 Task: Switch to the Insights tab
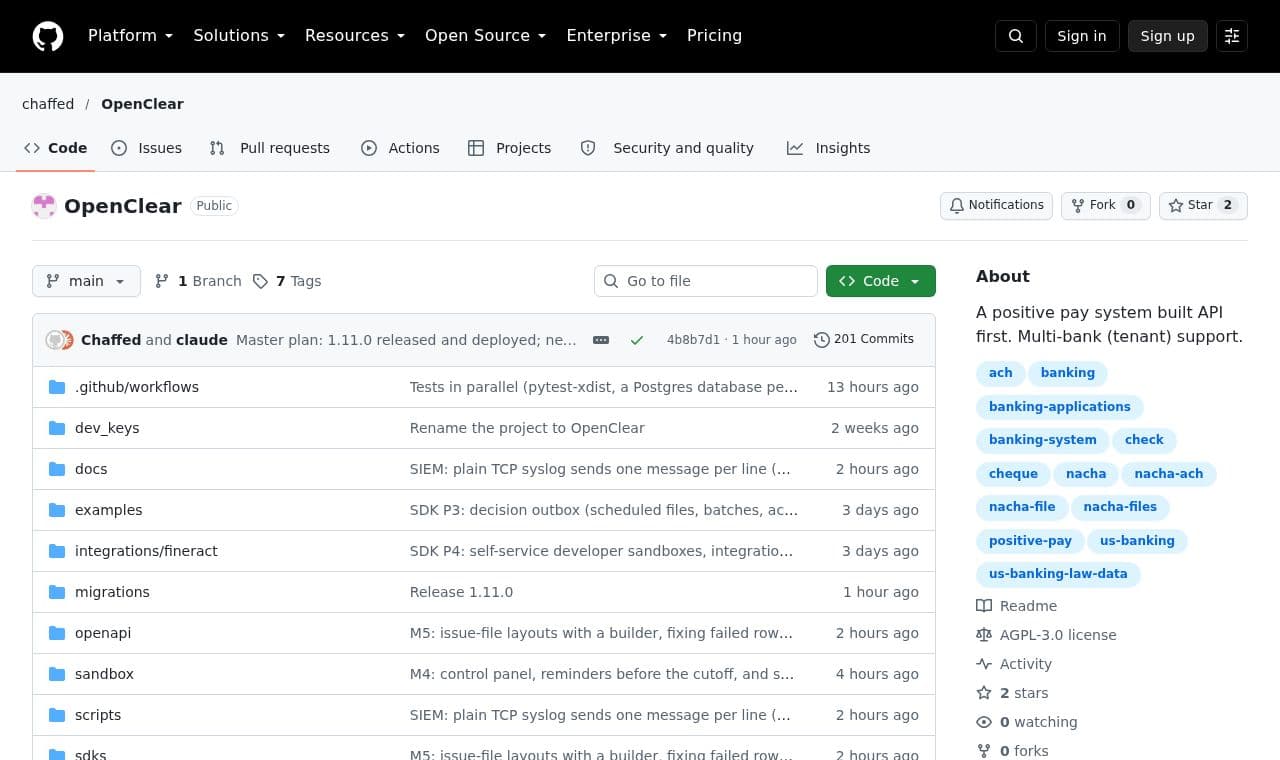pyautogui.click(x=828, y=148)
